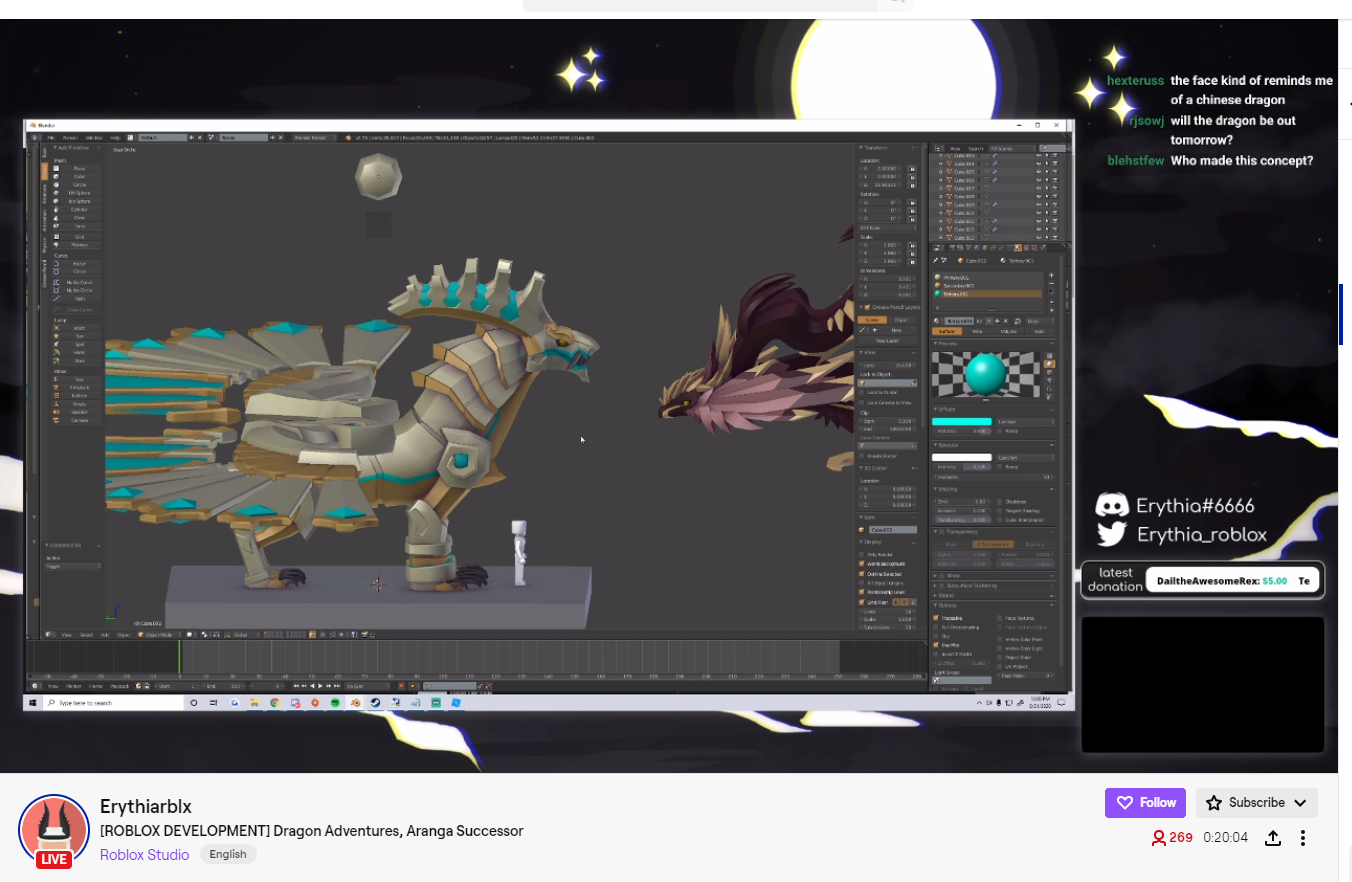The image size is (1352, 882).
Task: Open the Blender Render engine dropdown
Action: pyautogui.click(x=314, y=137)
